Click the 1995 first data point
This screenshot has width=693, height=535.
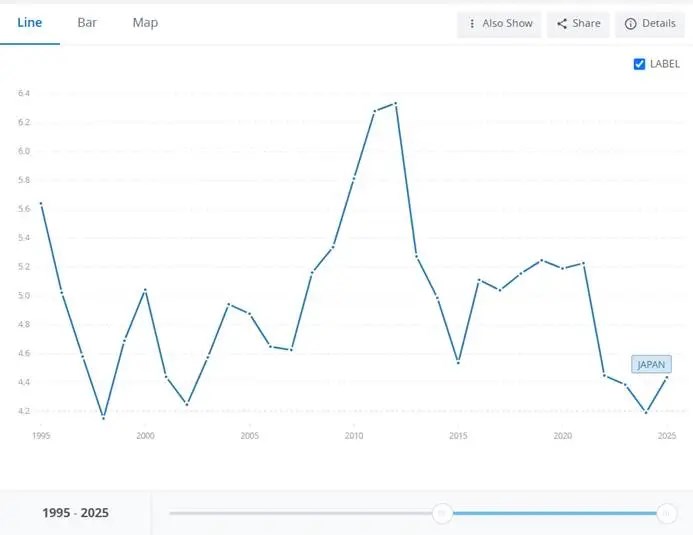[x=41, y=203]
